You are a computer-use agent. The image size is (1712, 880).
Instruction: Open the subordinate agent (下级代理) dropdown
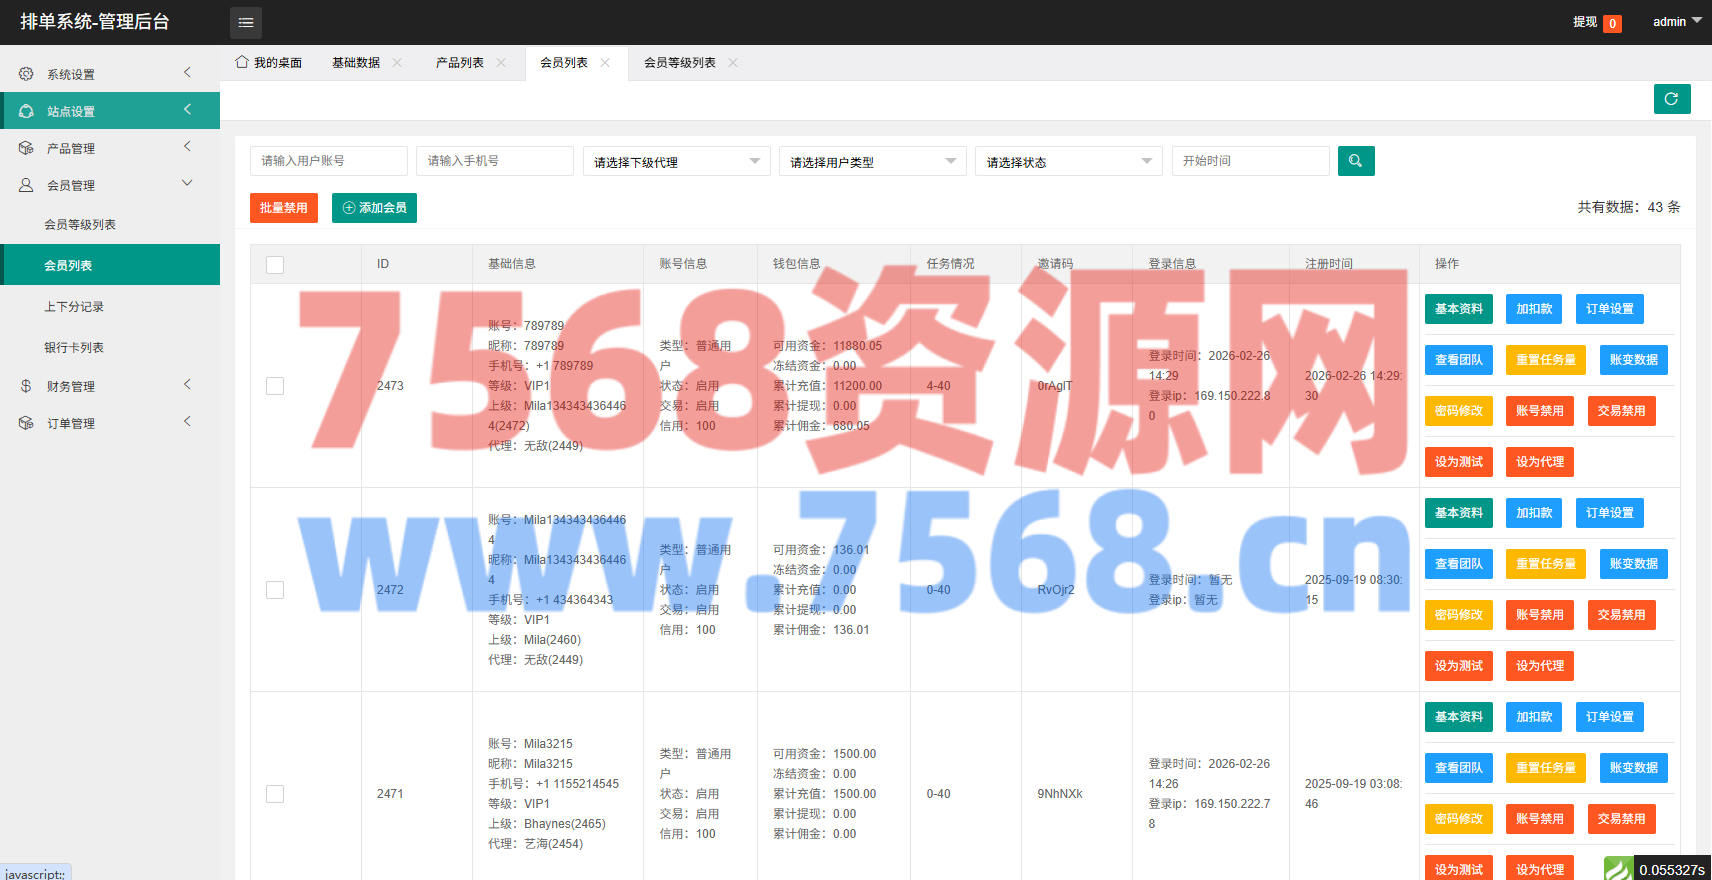[676, 162]
